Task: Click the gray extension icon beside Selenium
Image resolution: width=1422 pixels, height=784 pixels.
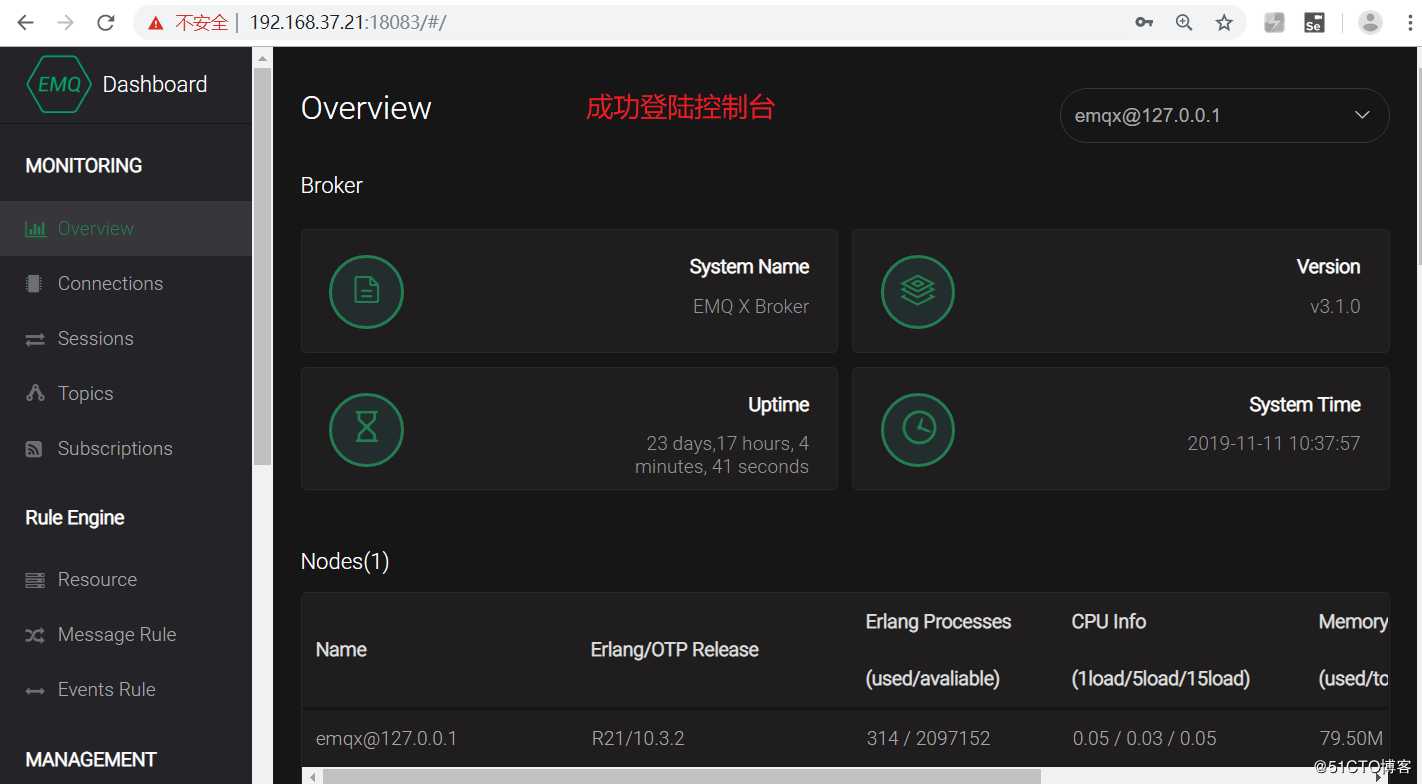Action: 1274,22
